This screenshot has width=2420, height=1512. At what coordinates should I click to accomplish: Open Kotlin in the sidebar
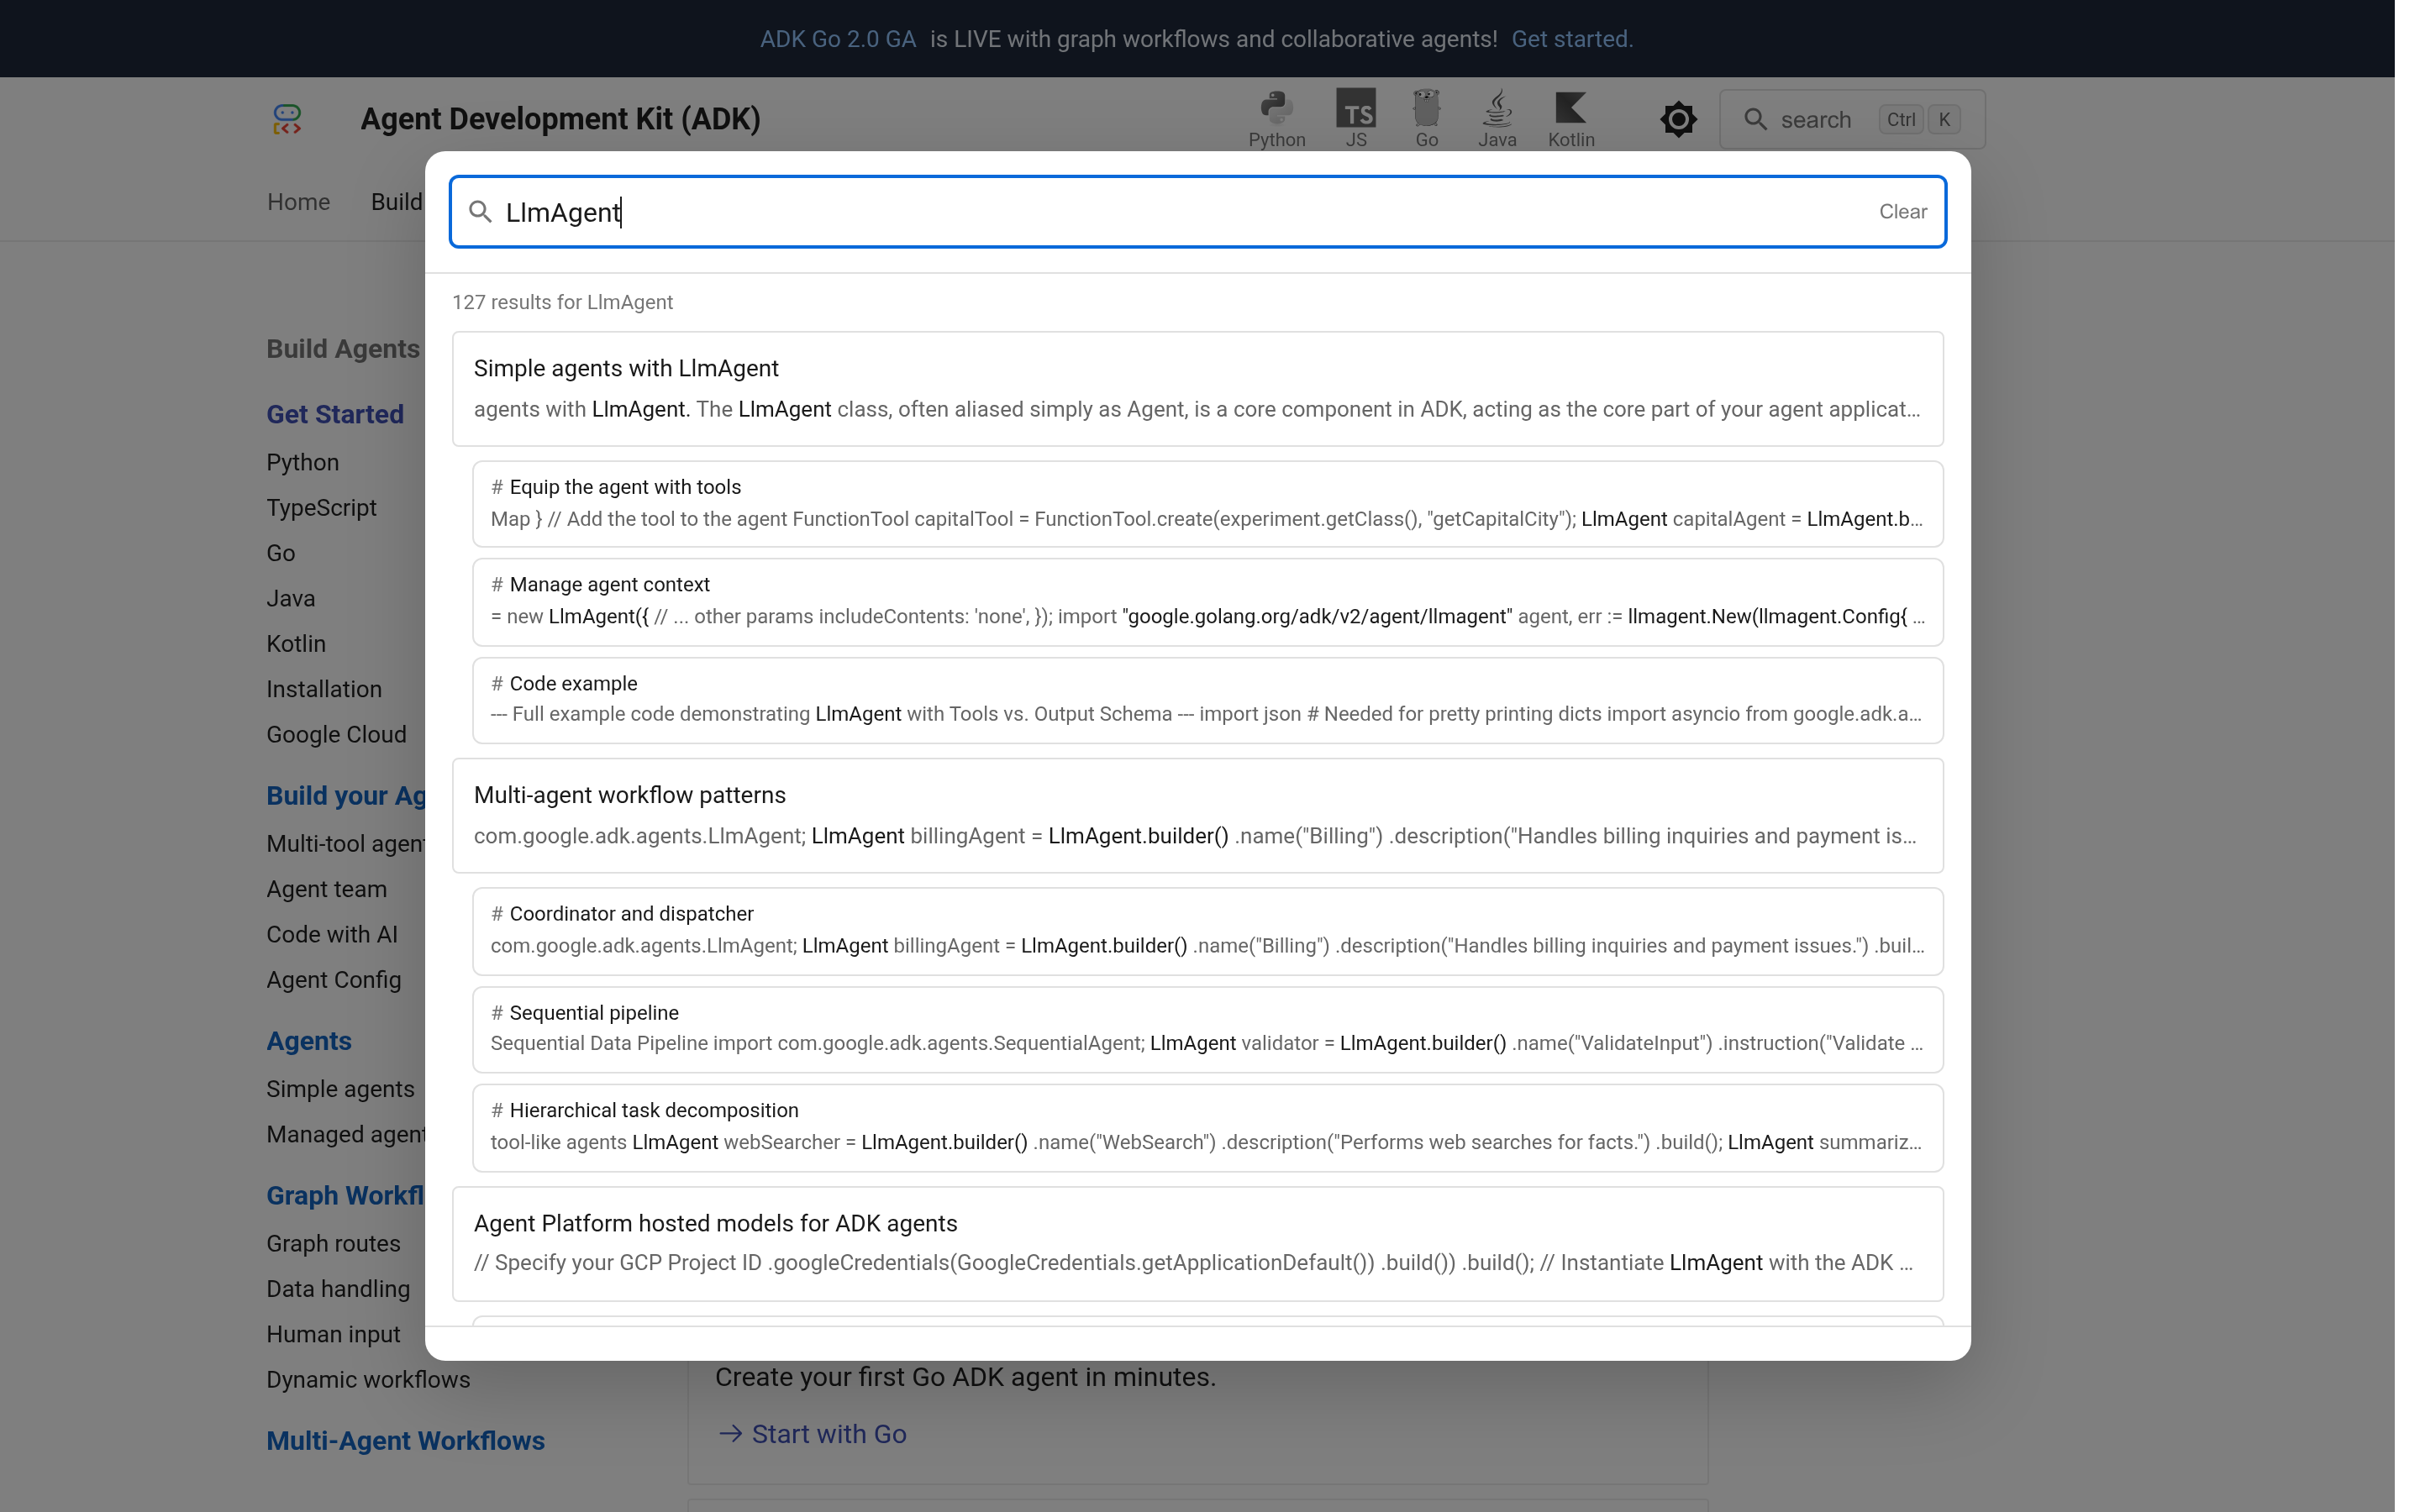click(296, 644)
